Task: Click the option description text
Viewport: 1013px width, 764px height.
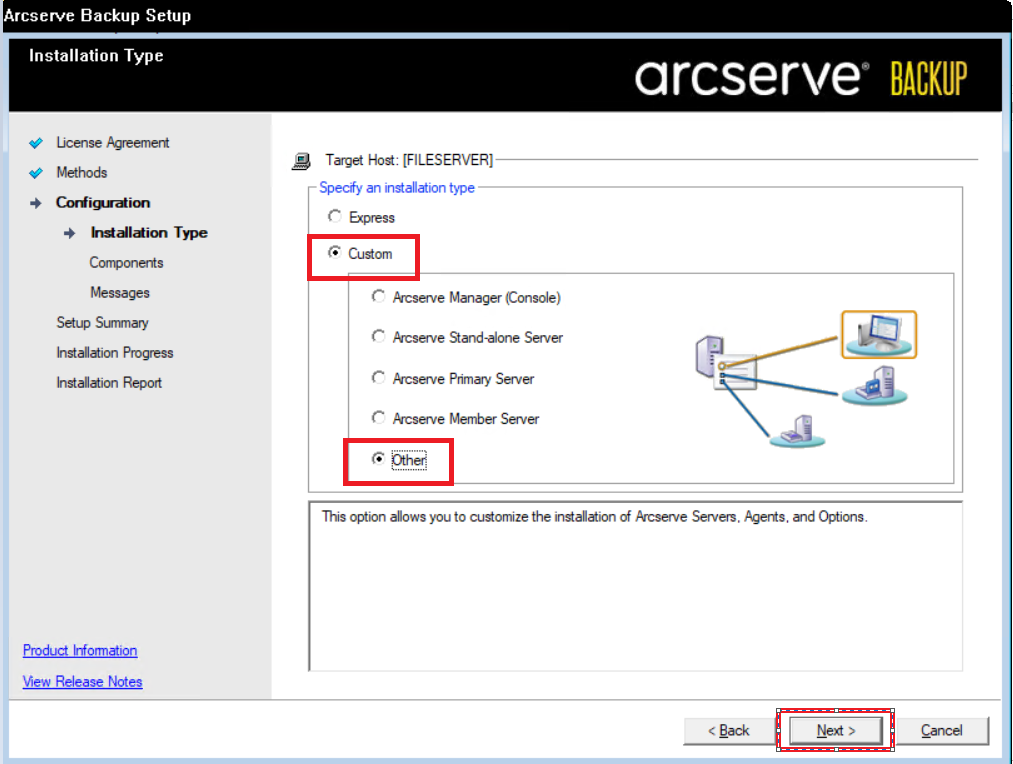Action: pos(594,517)
